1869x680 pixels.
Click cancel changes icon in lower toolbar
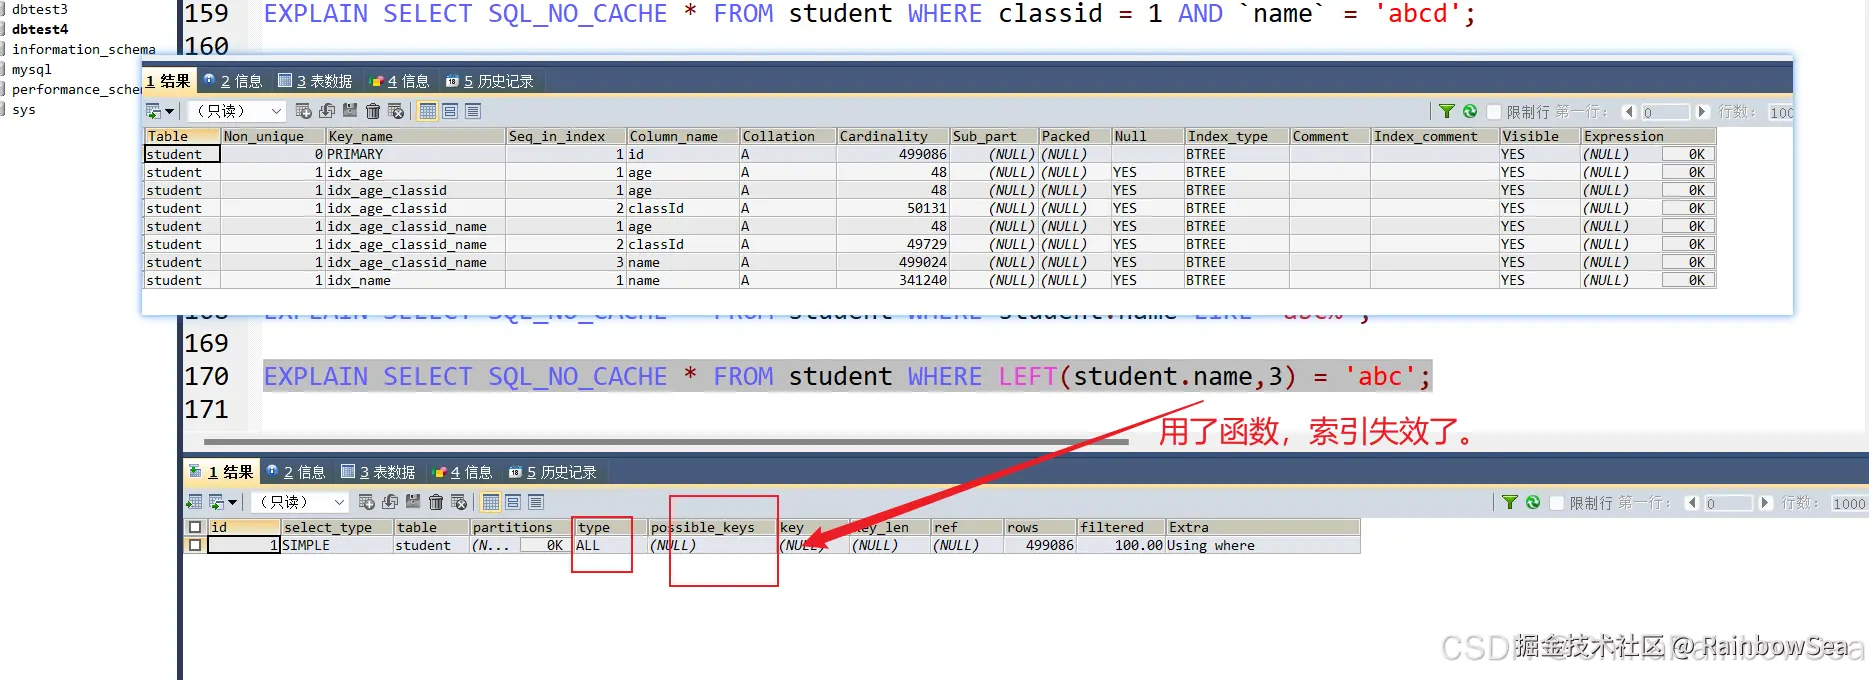(x=458, y=502)
